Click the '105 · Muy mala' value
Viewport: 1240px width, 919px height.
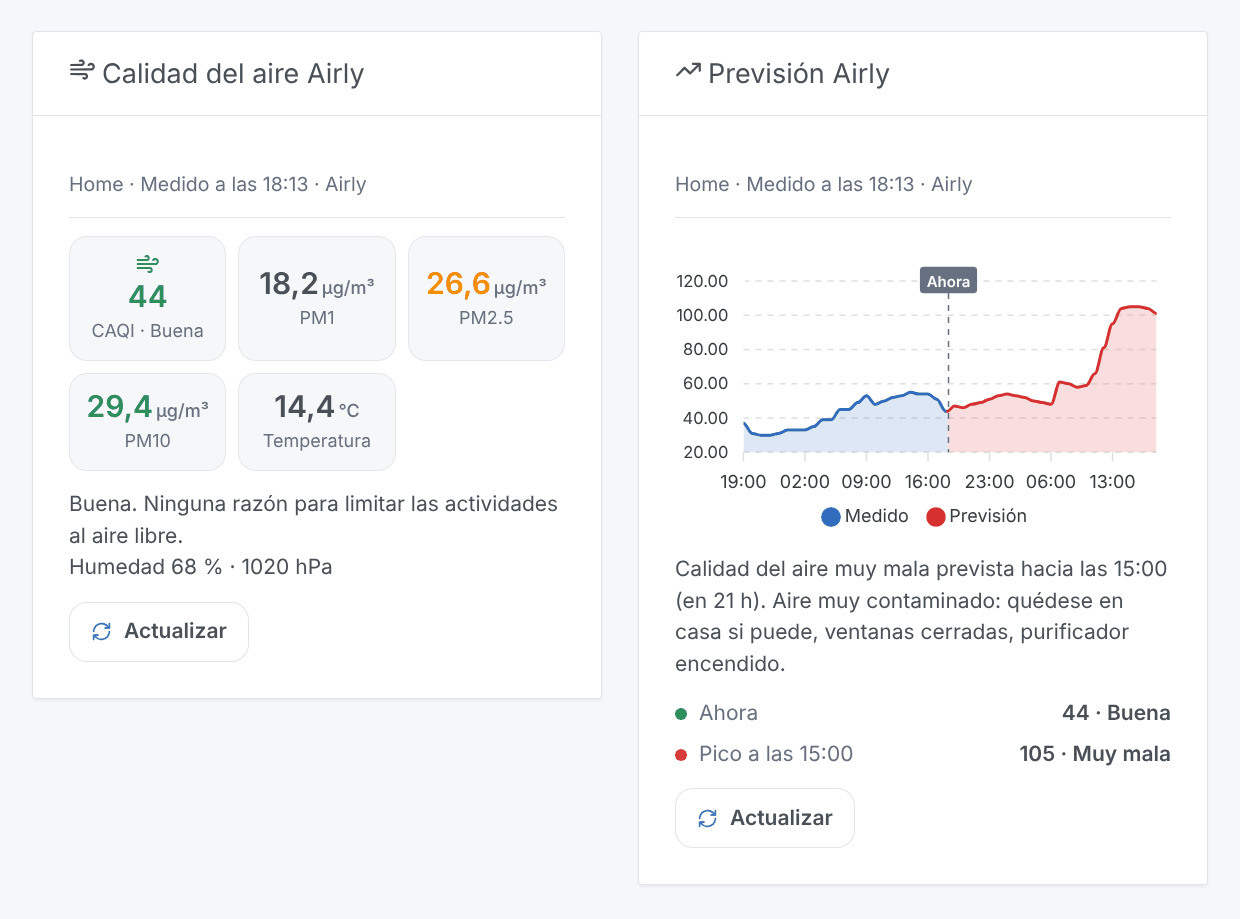click(1095, 754)
